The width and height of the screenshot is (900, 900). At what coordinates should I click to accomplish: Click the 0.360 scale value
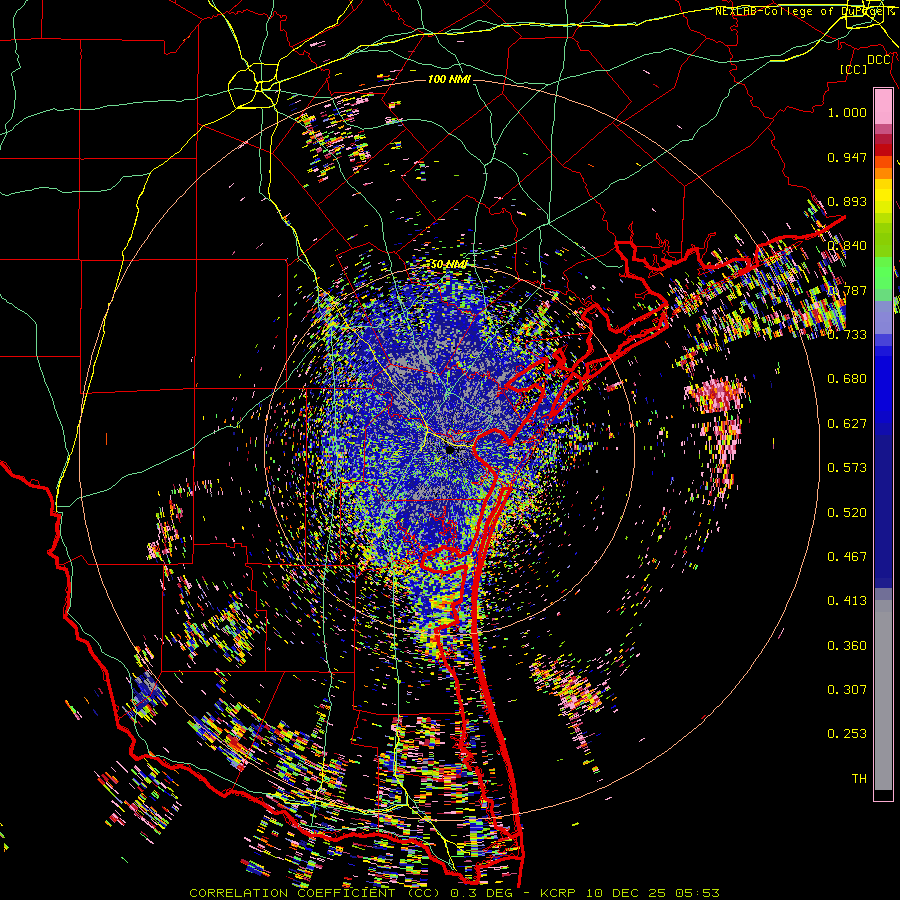pyautogui.click(x=847, y=646)
